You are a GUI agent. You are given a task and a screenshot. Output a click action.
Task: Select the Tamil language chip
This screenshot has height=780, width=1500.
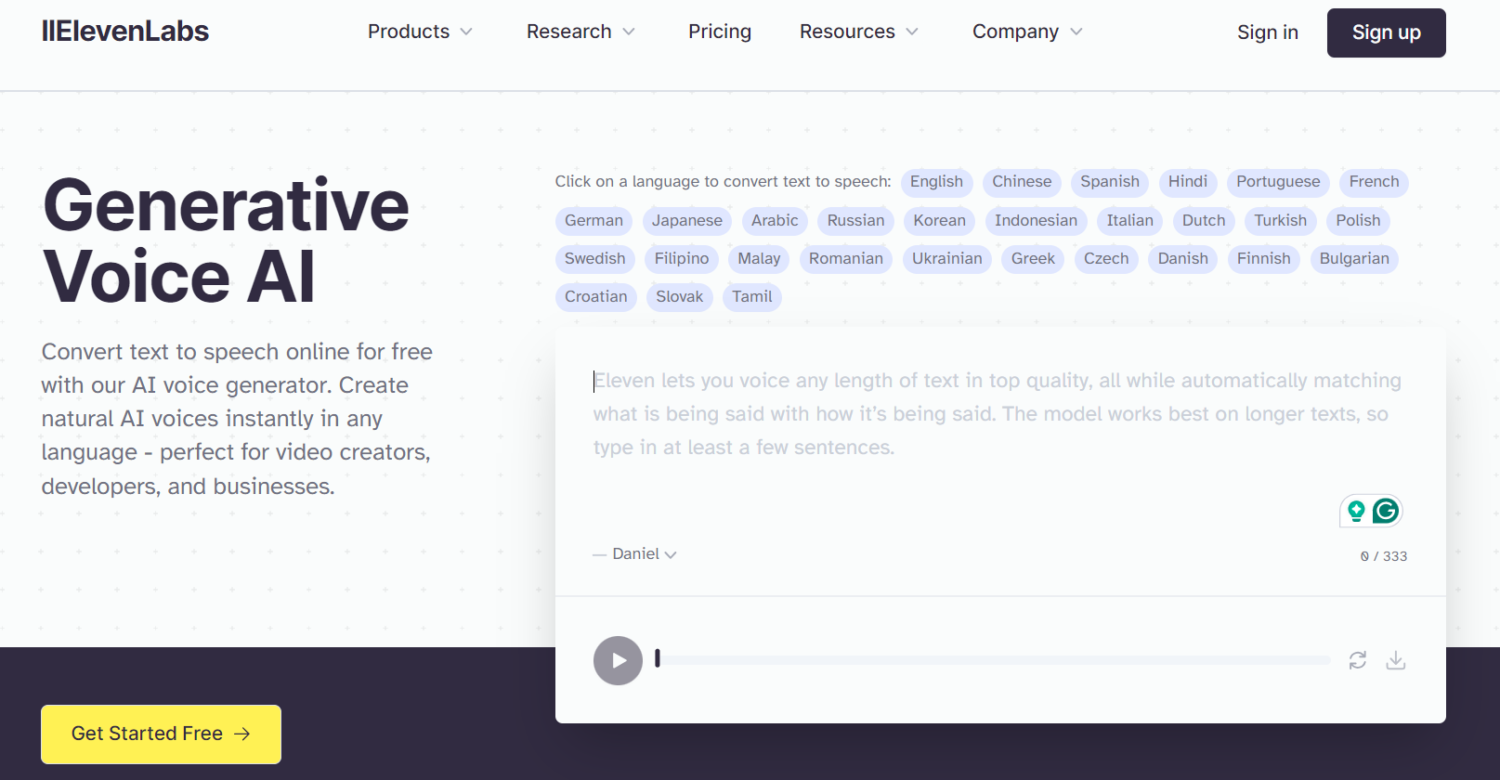coord(752,297)
